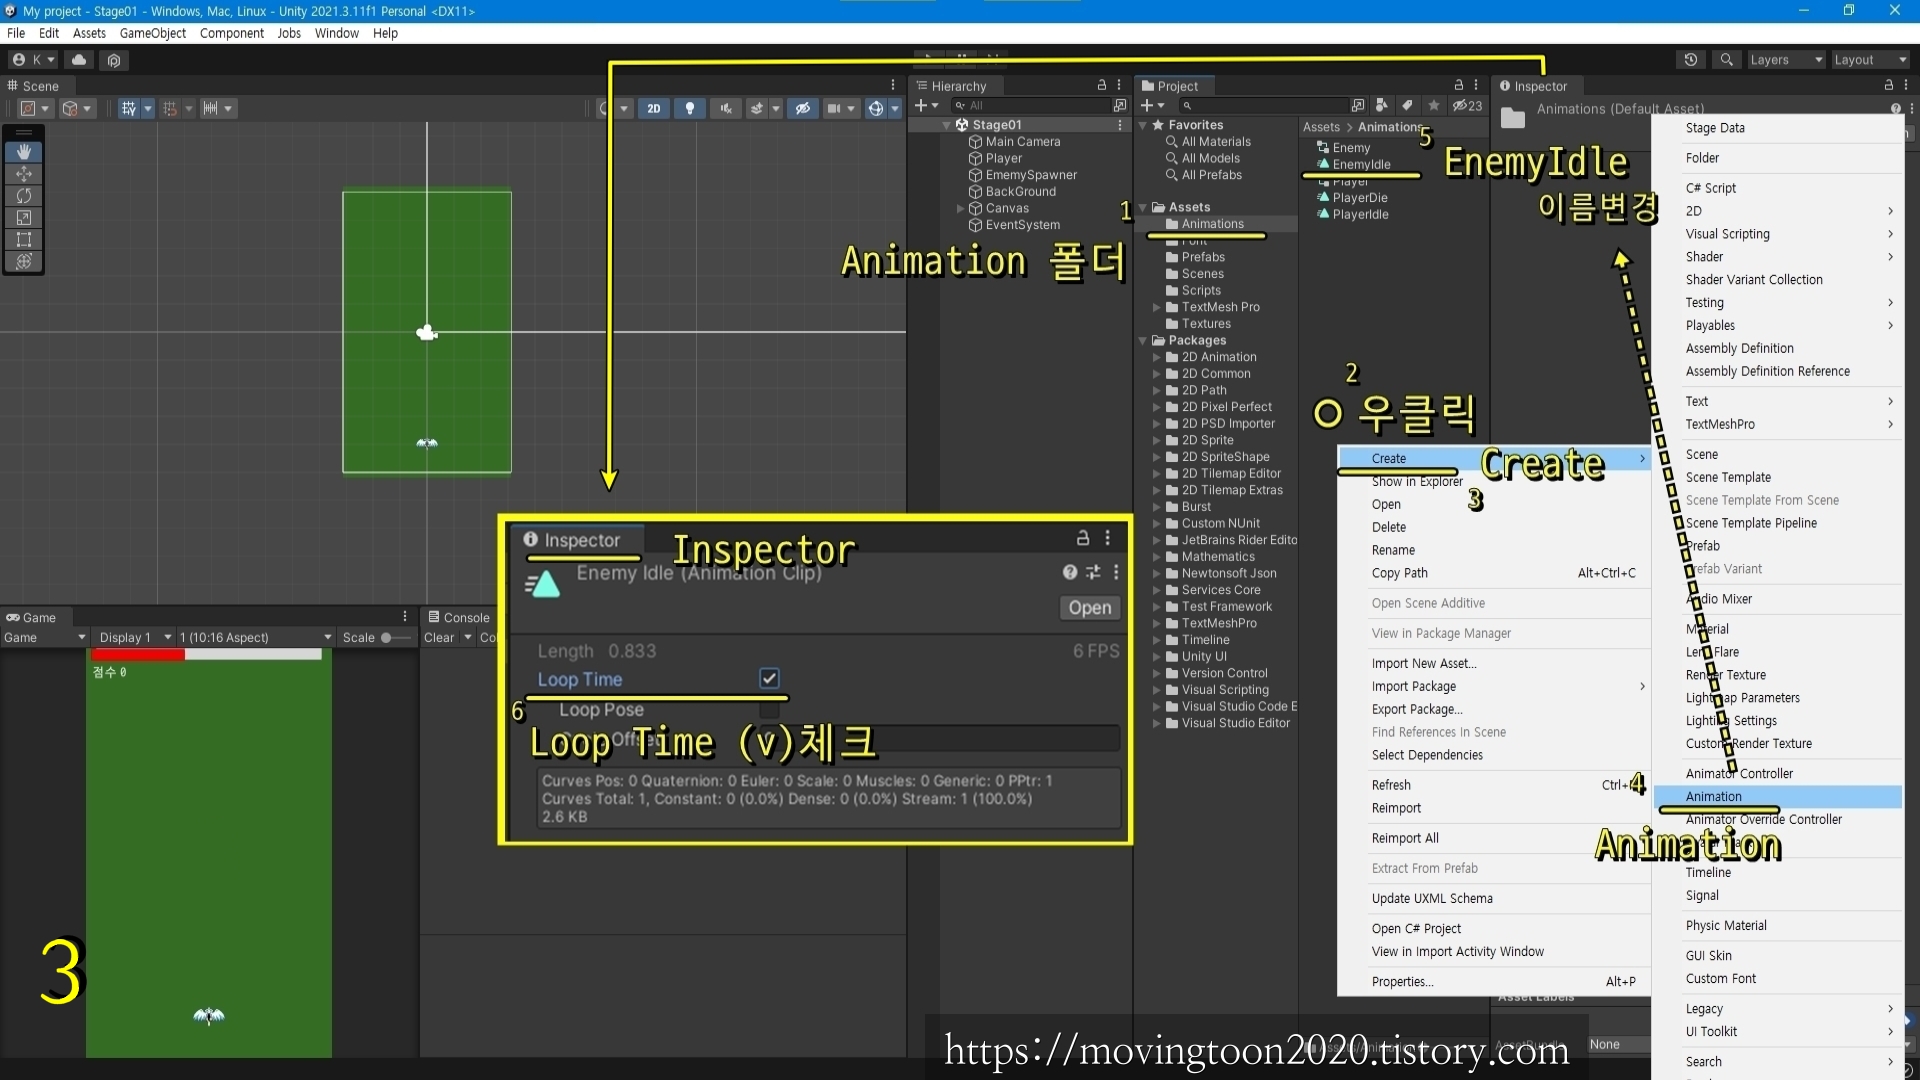Choose Show in Explorer in context menu

click(x=1494, y=481)
